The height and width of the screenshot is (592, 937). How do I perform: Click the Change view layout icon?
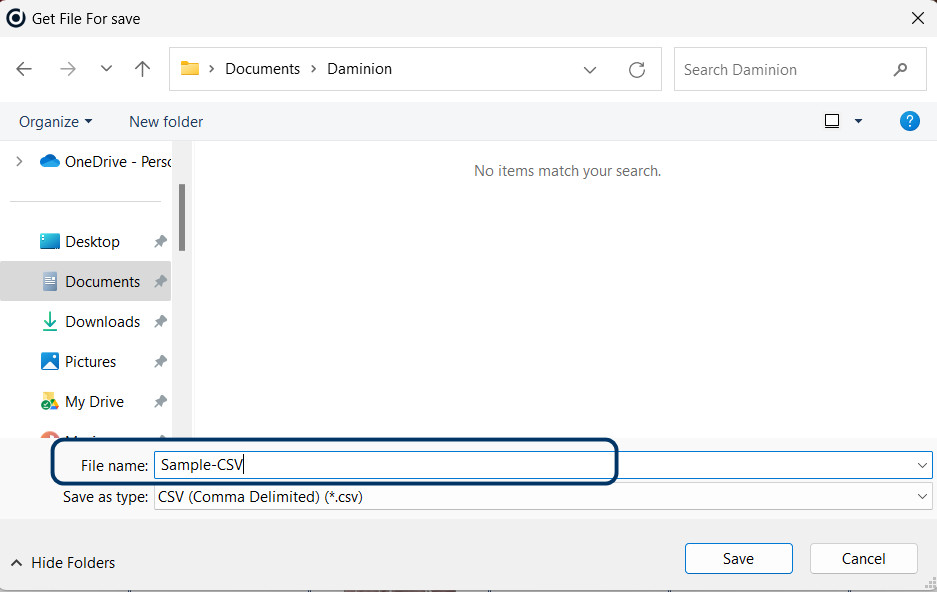[832, 121]
